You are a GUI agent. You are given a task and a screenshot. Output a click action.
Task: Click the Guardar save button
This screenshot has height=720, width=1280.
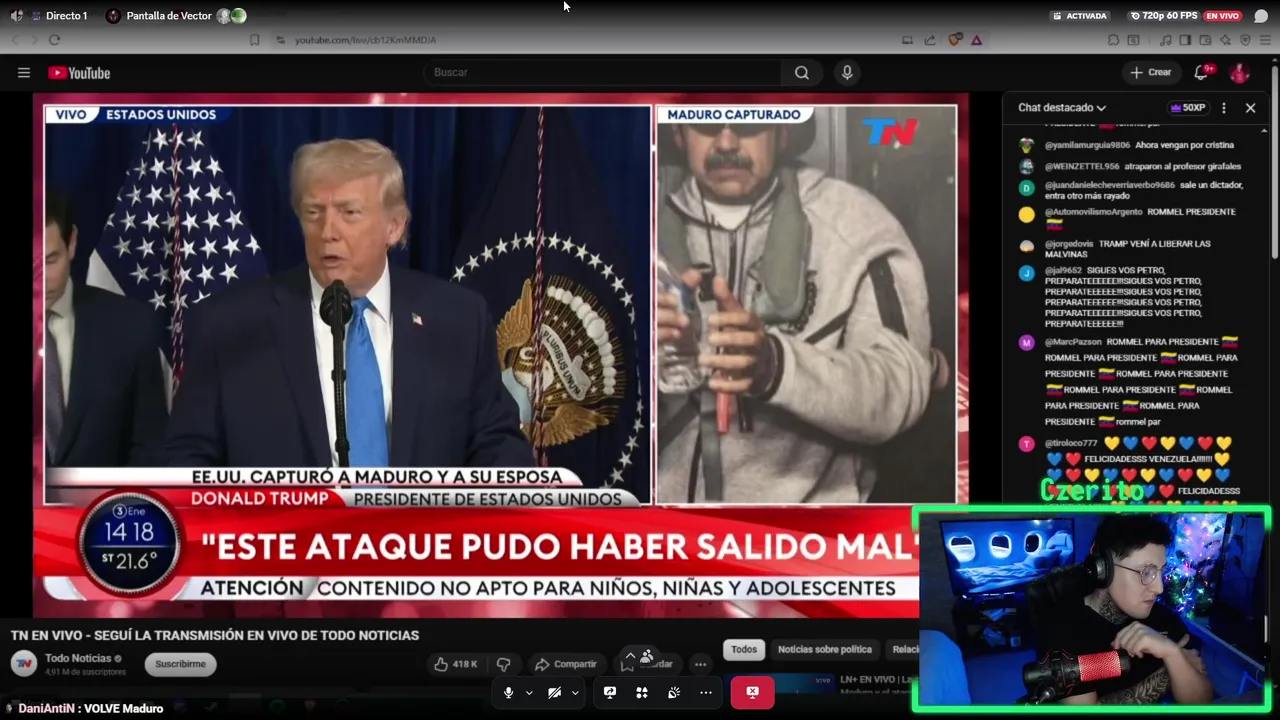[648, 664]
